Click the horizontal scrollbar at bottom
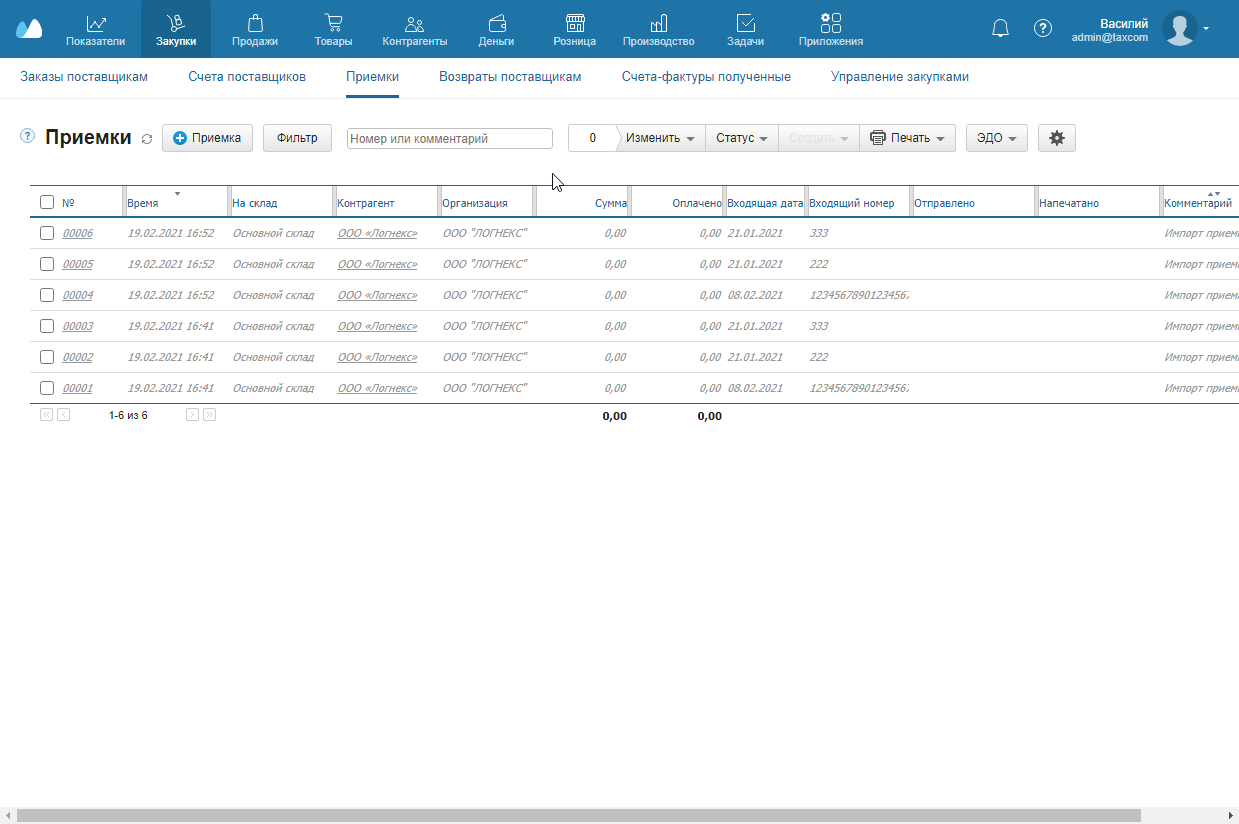Screen dimensions: 1239x824 pyautogui.click(x=578, y=816)
